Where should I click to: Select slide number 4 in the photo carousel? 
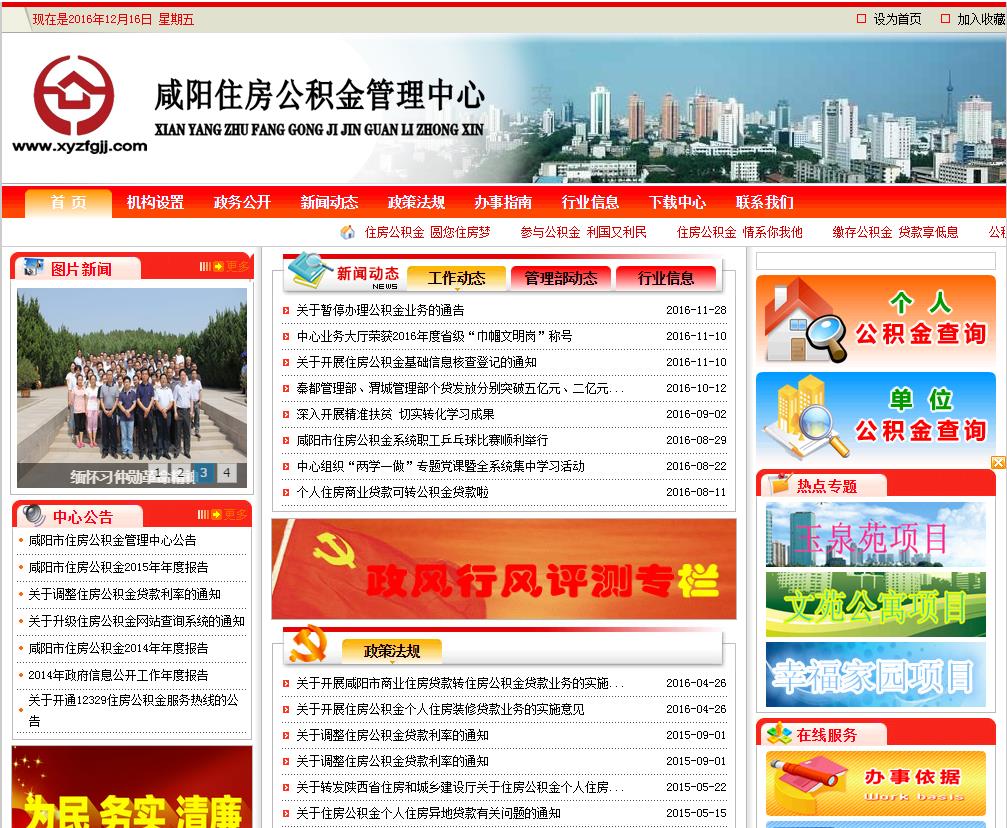coord(227,473)
